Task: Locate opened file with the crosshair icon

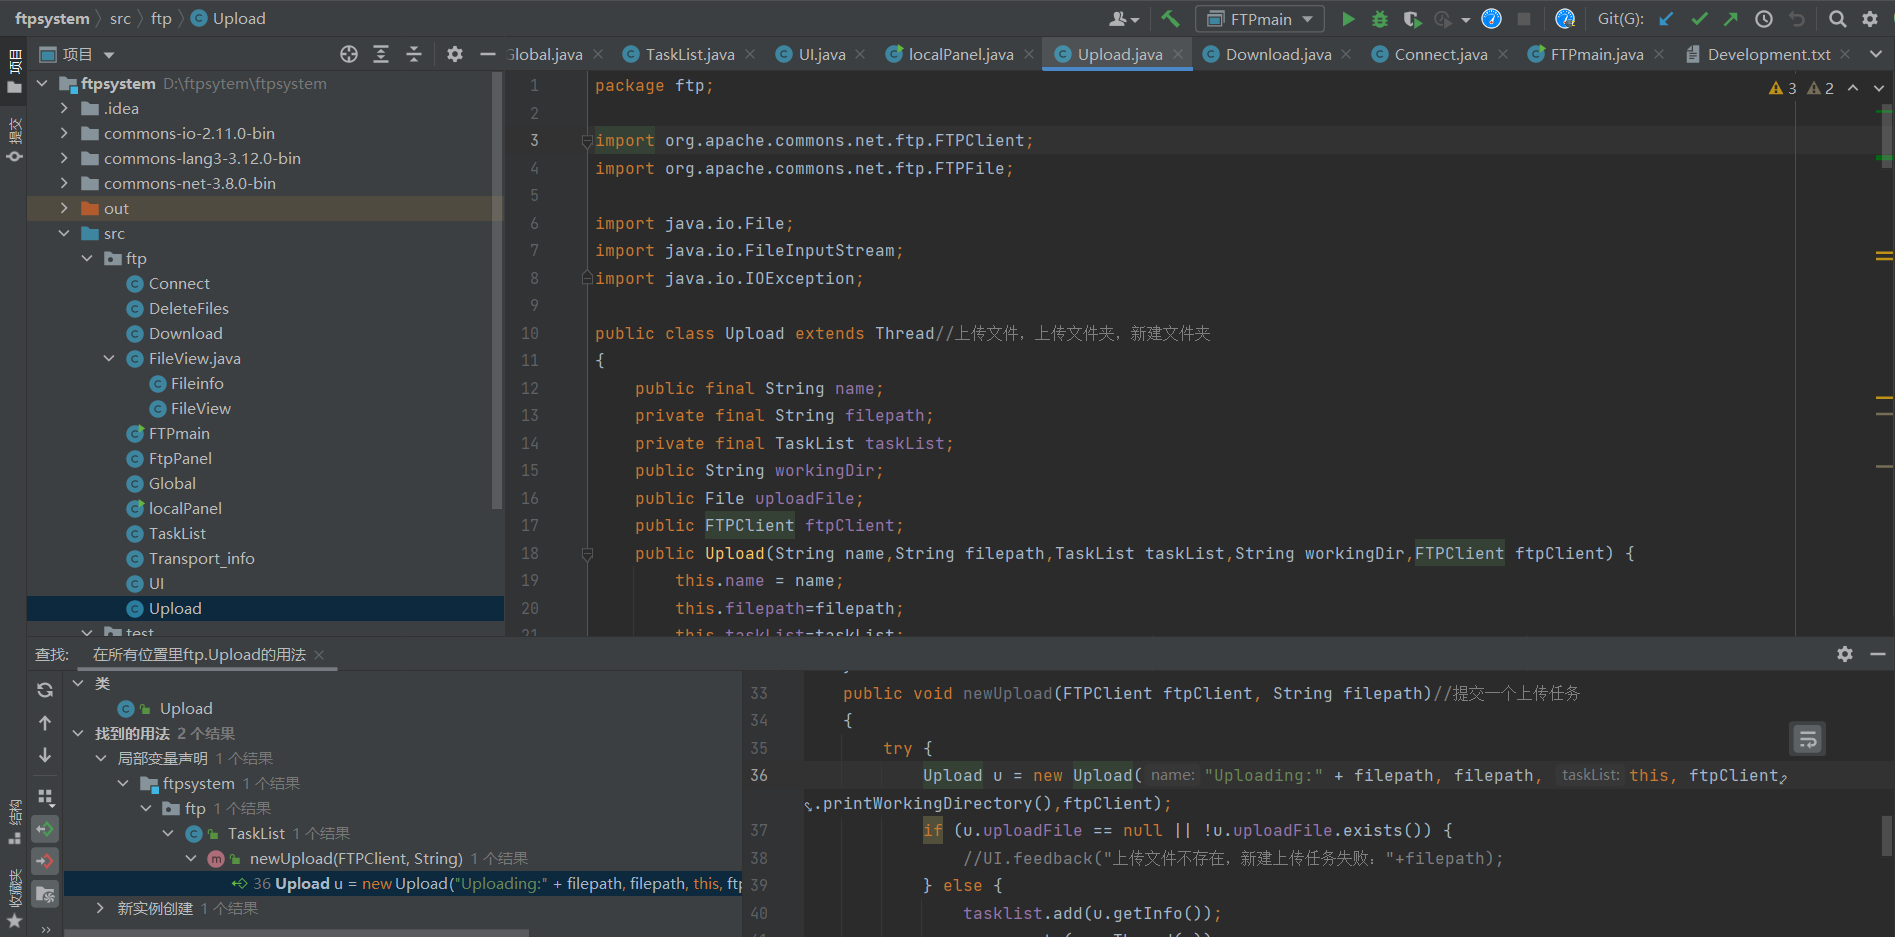Action: click(x=349, y=54)
